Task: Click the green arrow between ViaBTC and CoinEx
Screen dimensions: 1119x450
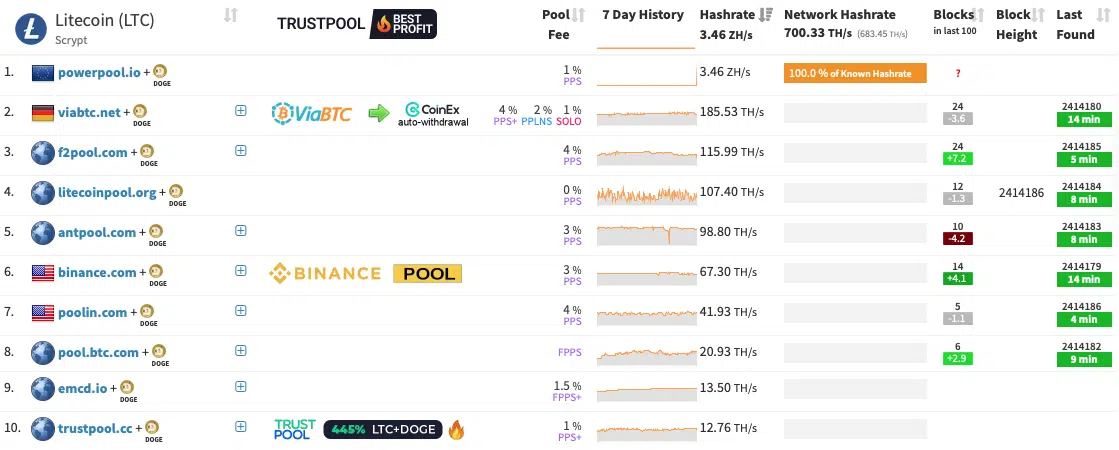Action: (379, 113)
